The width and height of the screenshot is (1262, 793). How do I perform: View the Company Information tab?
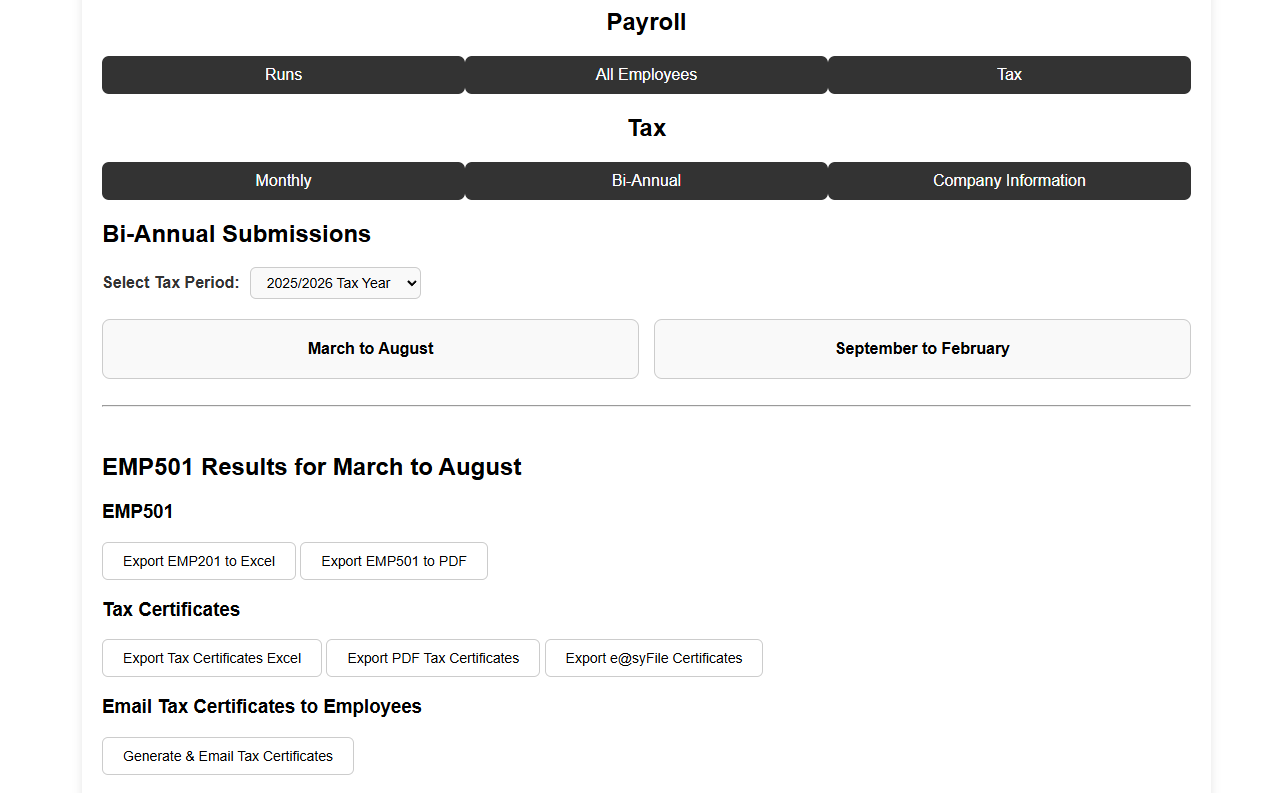pos(1009,181)
